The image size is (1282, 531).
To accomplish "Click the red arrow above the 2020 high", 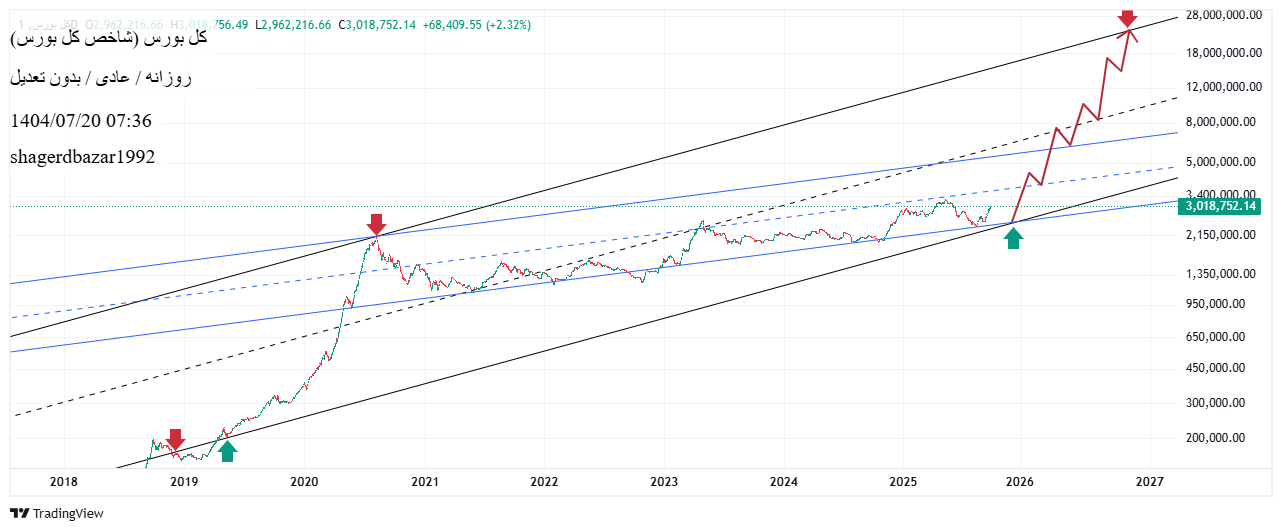I will 376,223.
